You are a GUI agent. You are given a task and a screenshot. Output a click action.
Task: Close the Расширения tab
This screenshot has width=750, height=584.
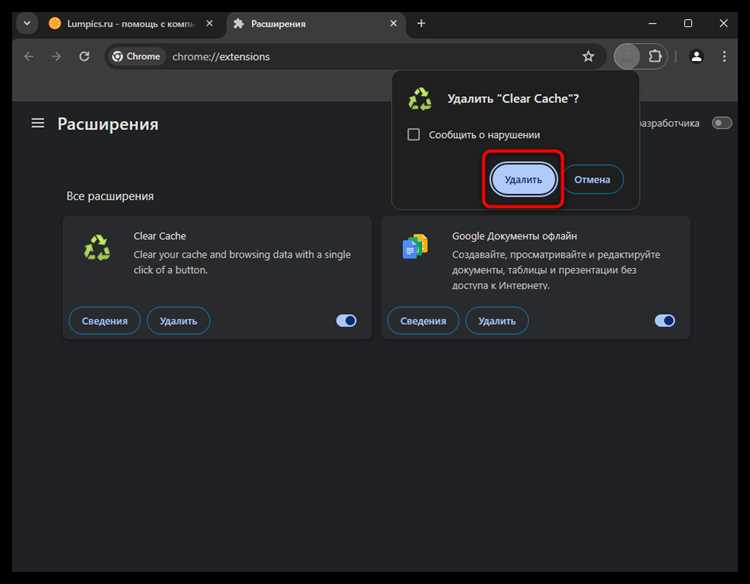pyautogui.click(x=393, y=23)
